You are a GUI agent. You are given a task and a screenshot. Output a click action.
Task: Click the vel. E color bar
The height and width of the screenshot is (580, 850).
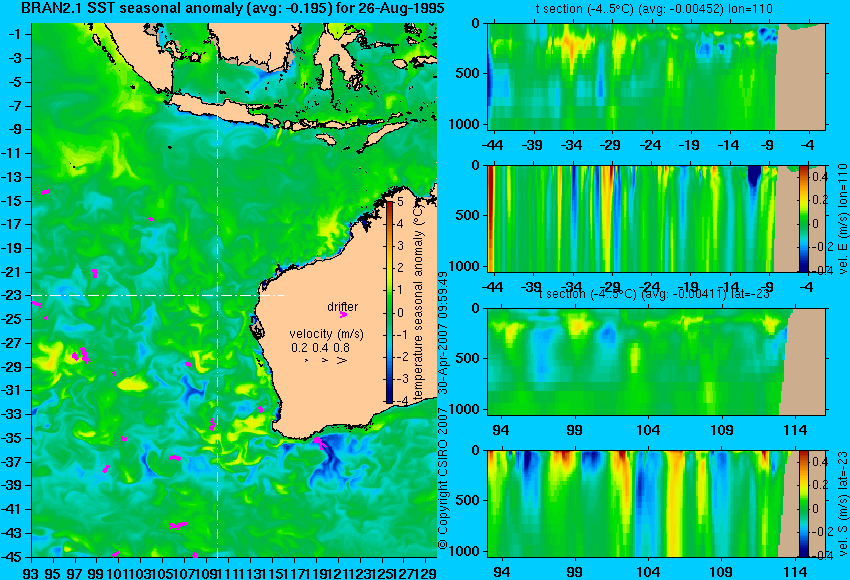tap(804, 218)
